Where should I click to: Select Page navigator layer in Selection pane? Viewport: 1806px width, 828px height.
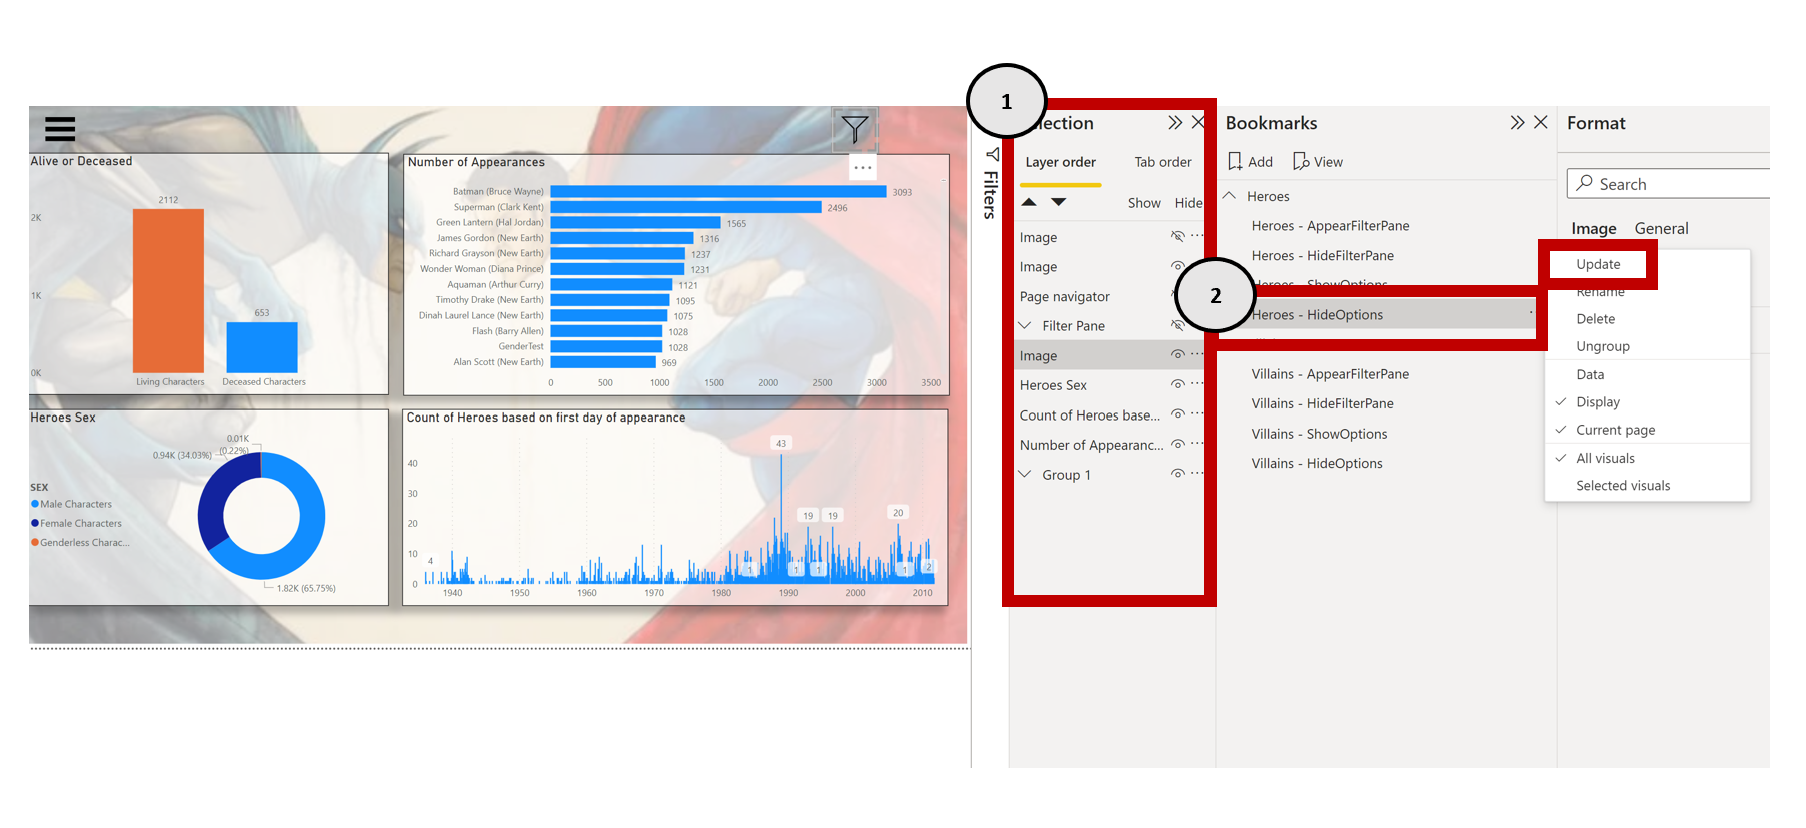1064,297
